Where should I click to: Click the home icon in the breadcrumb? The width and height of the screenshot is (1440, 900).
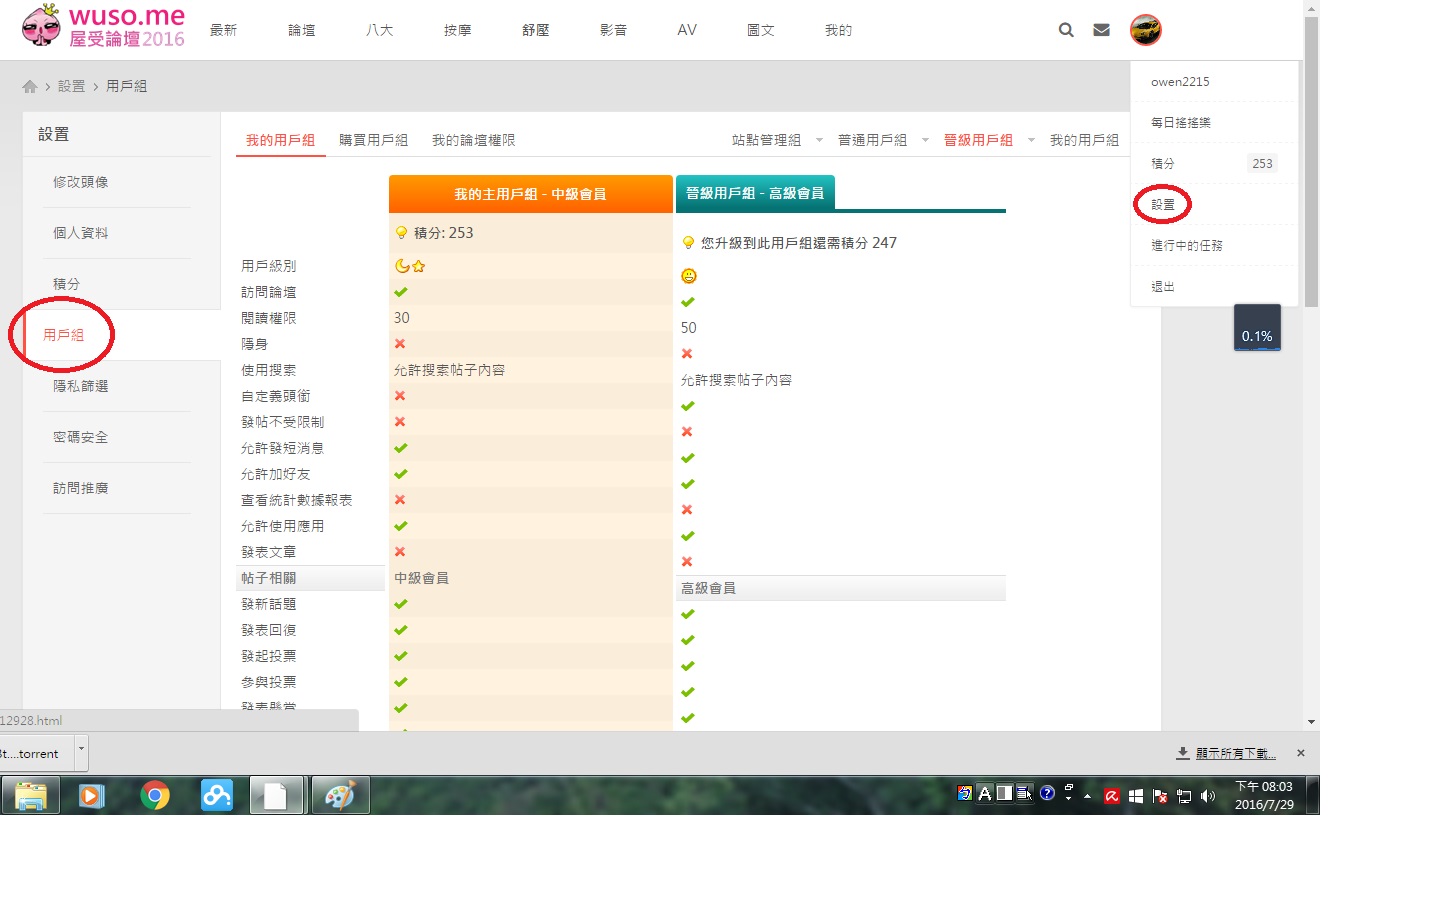tap(30, 87)
